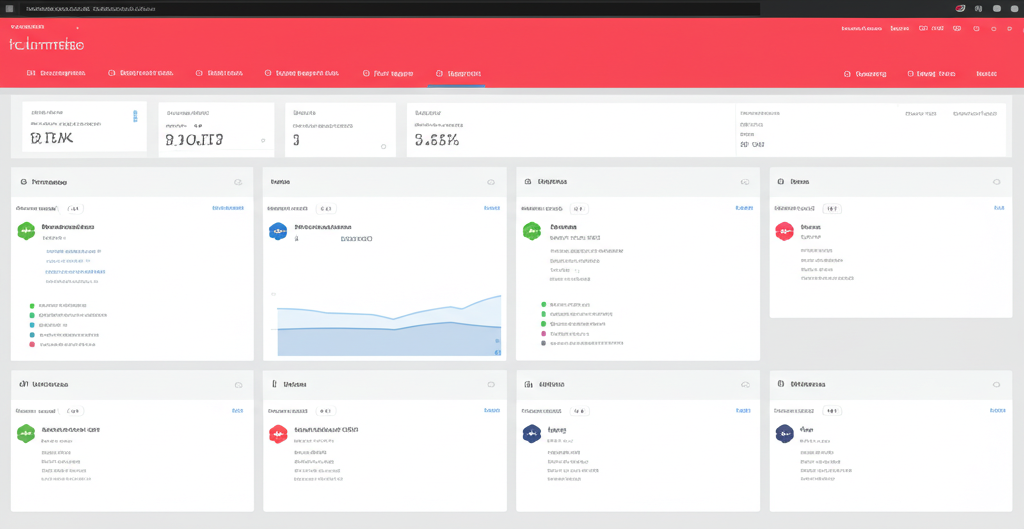Open the active tab with the blue underline

(458, 74)
